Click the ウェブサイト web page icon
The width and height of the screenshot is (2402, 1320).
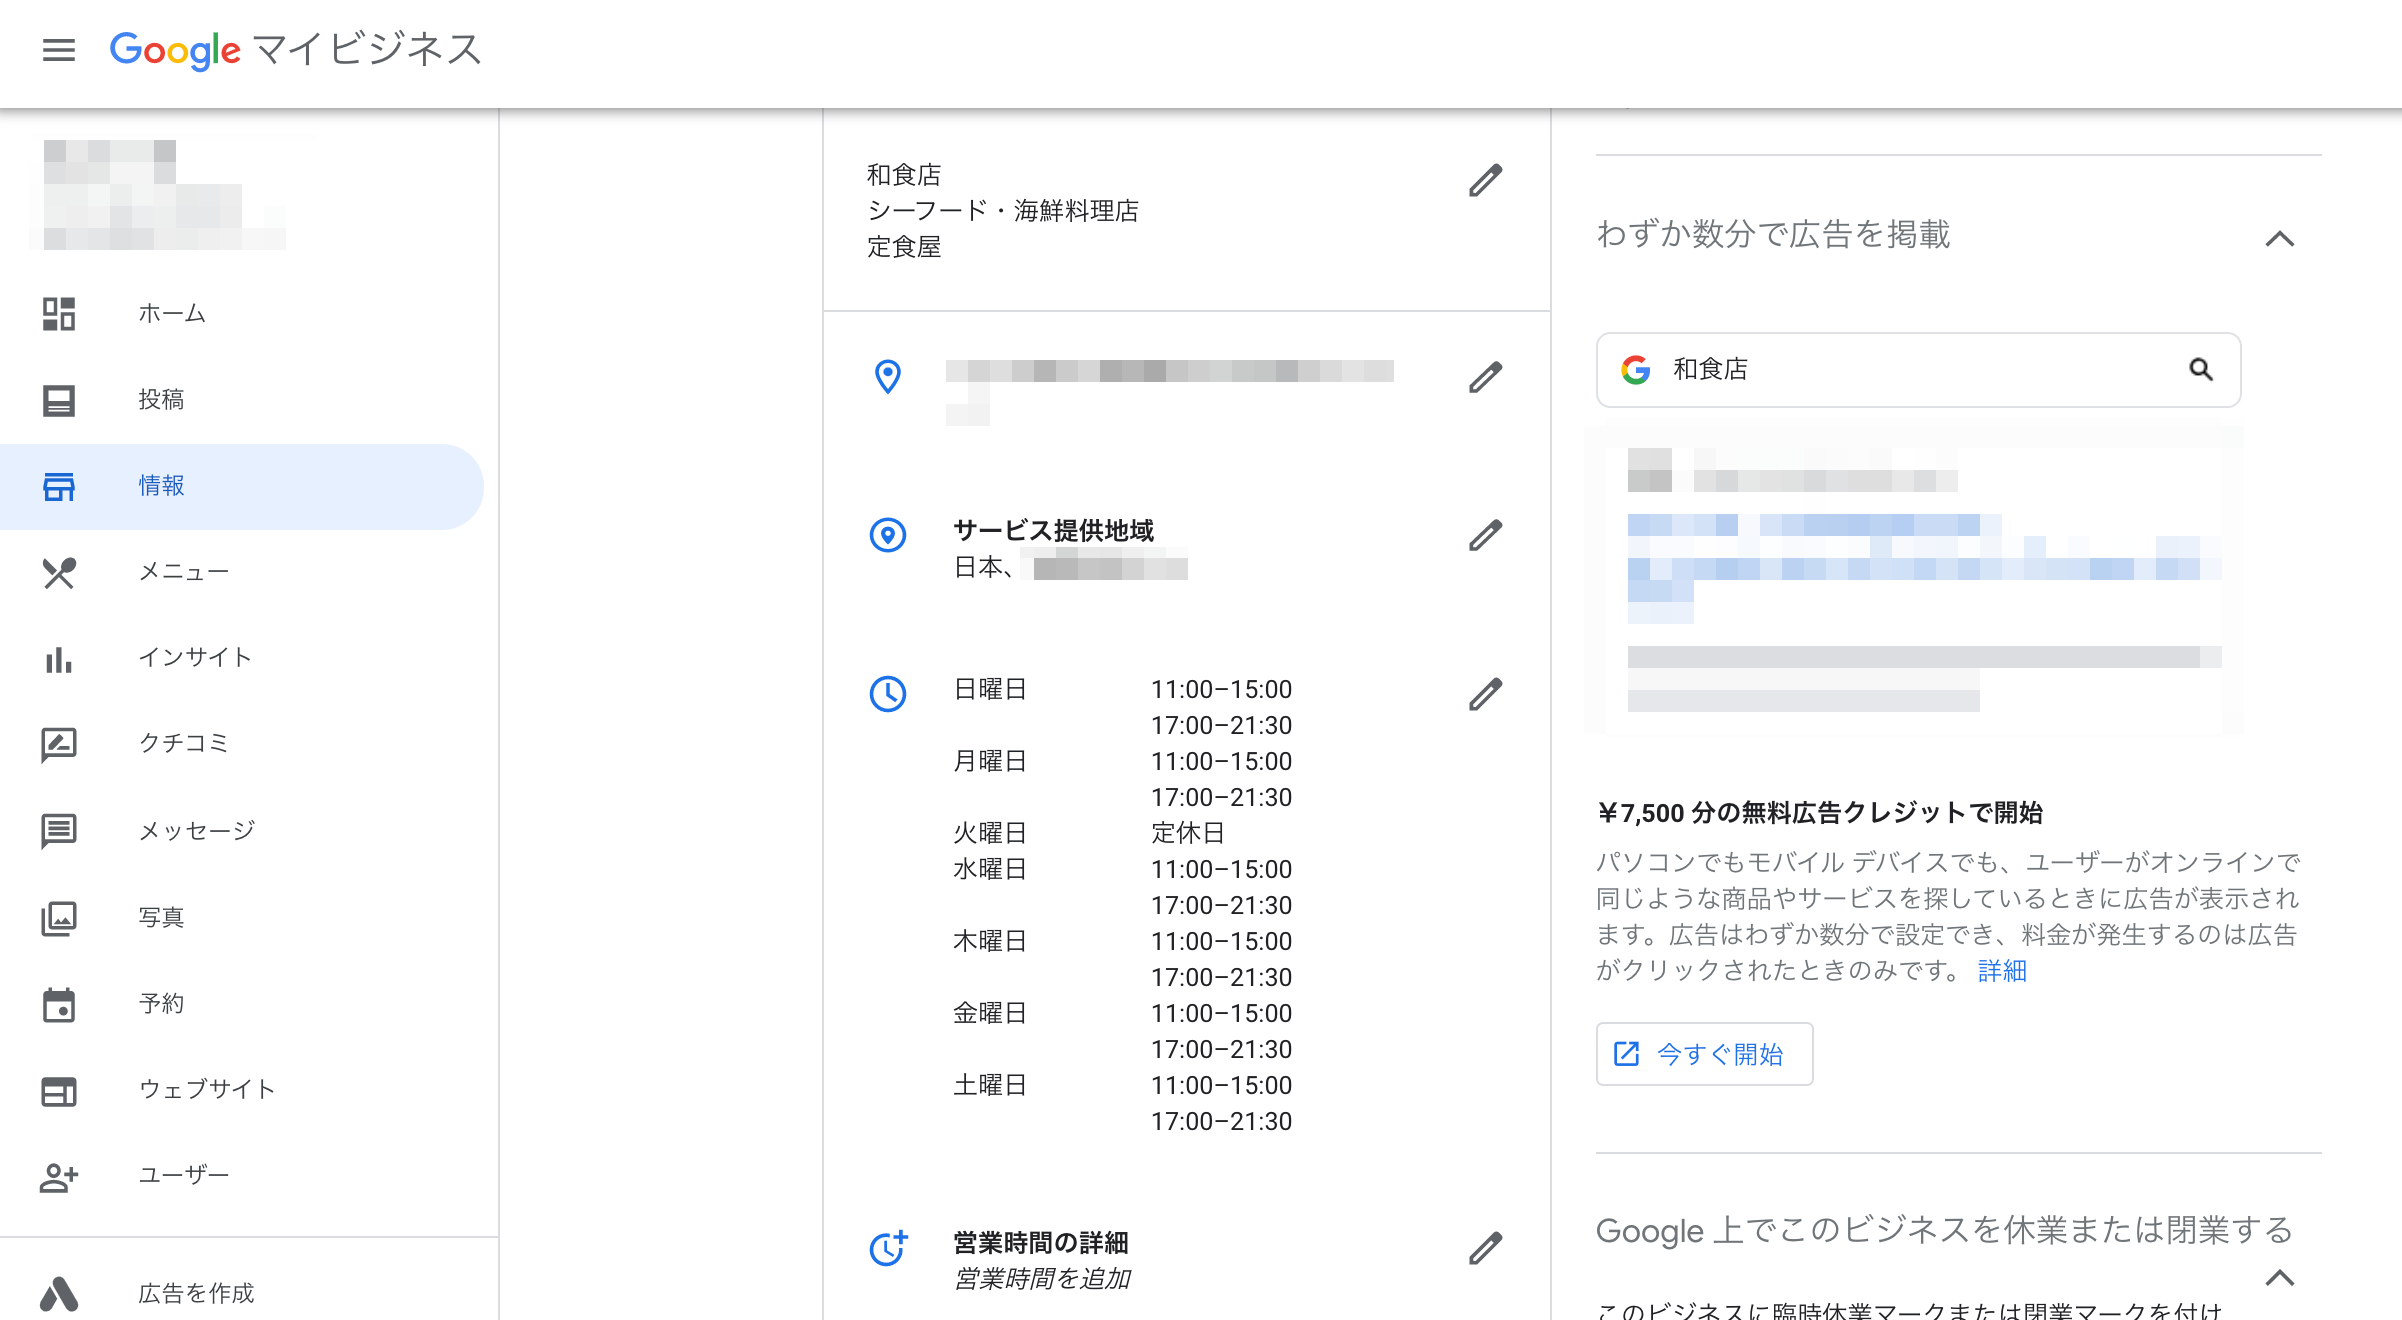[59, 1090]
